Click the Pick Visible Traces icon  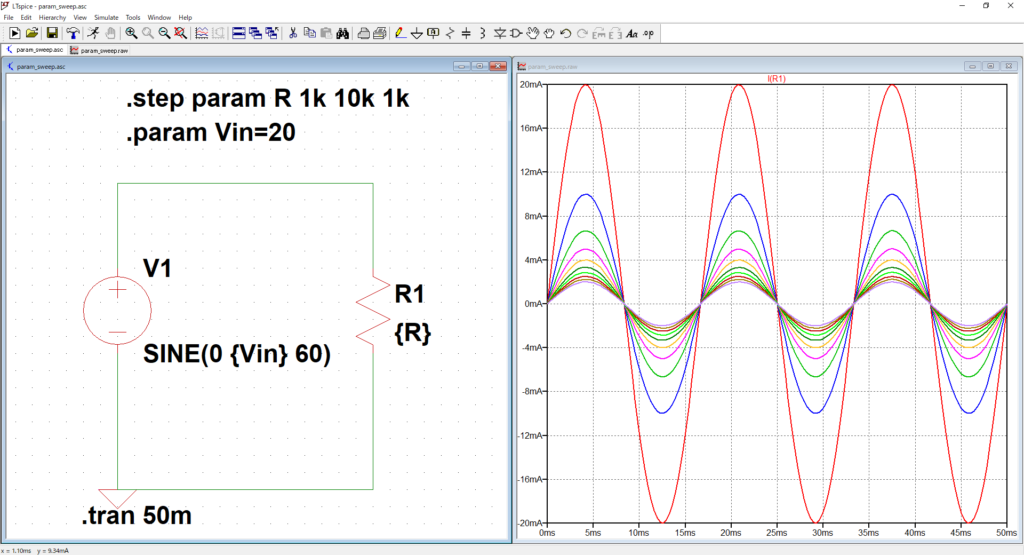coord(202,33)
